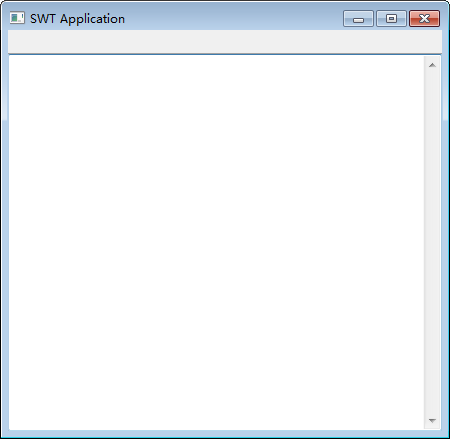Click the title bar's empty middle space
Viewport: 450px width, 439px height.
tap(233, 18)
